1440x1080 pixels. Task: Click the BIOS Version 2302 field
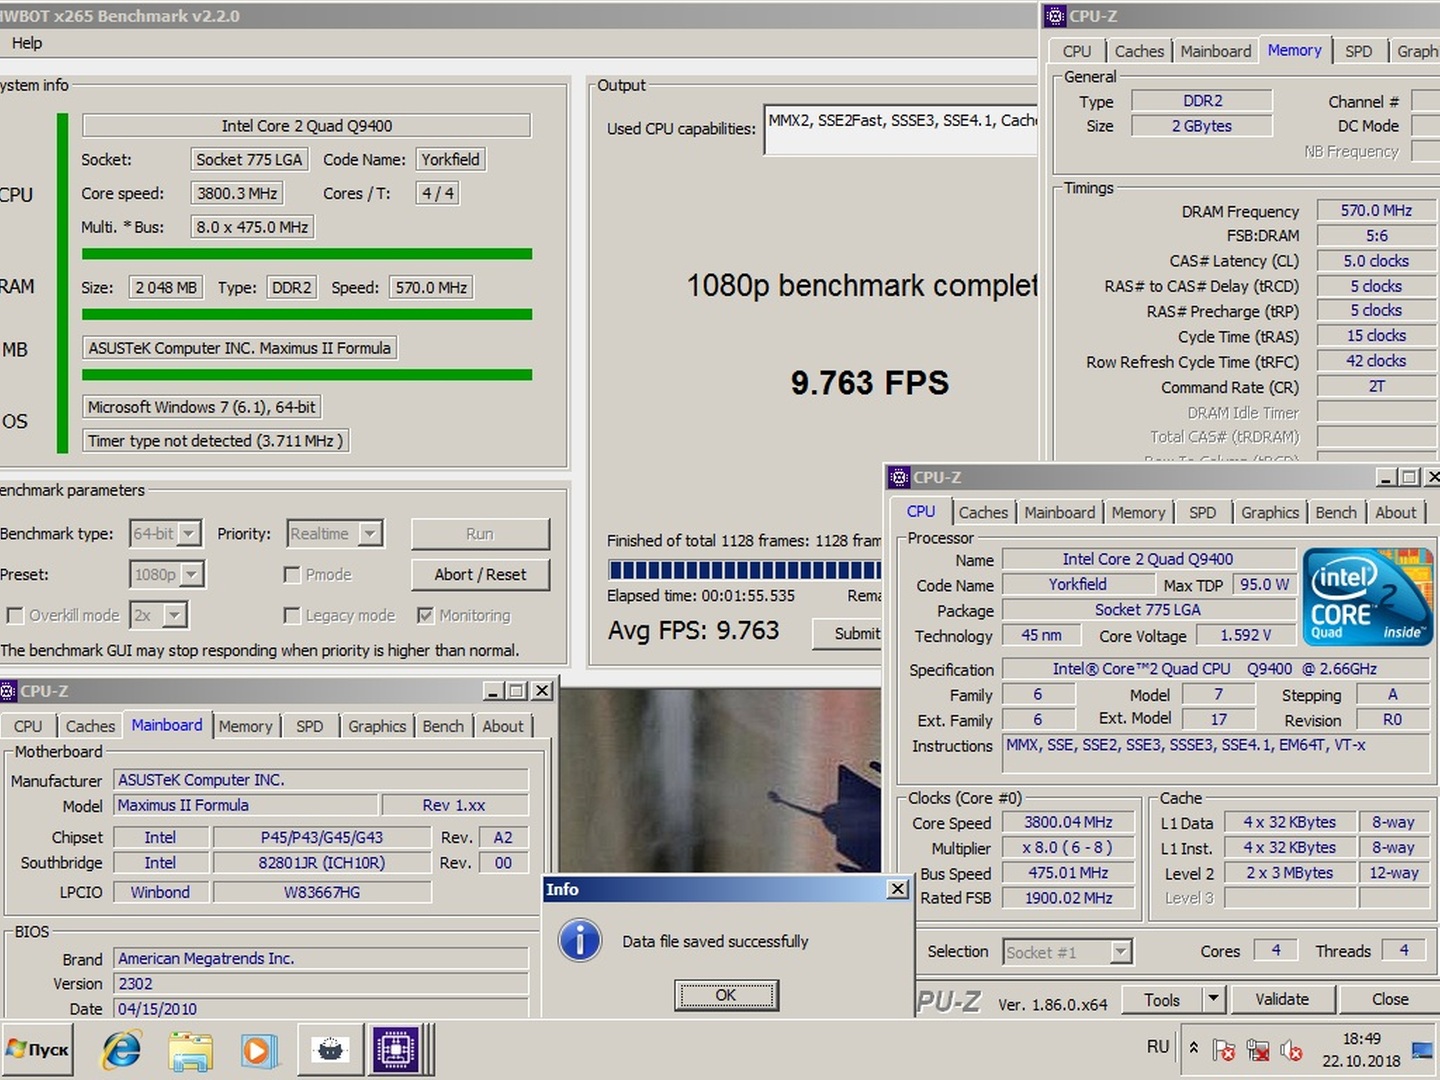click(x=321, y=984)
